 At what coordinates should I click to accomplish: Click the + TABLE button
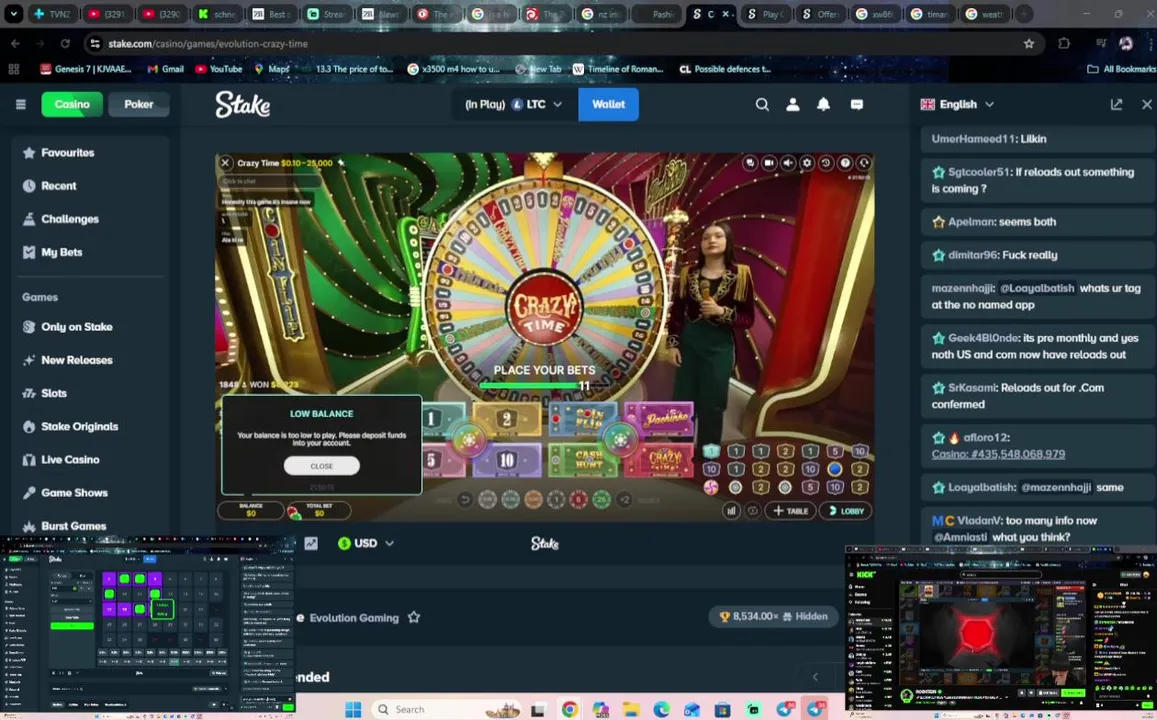point(790,510)
